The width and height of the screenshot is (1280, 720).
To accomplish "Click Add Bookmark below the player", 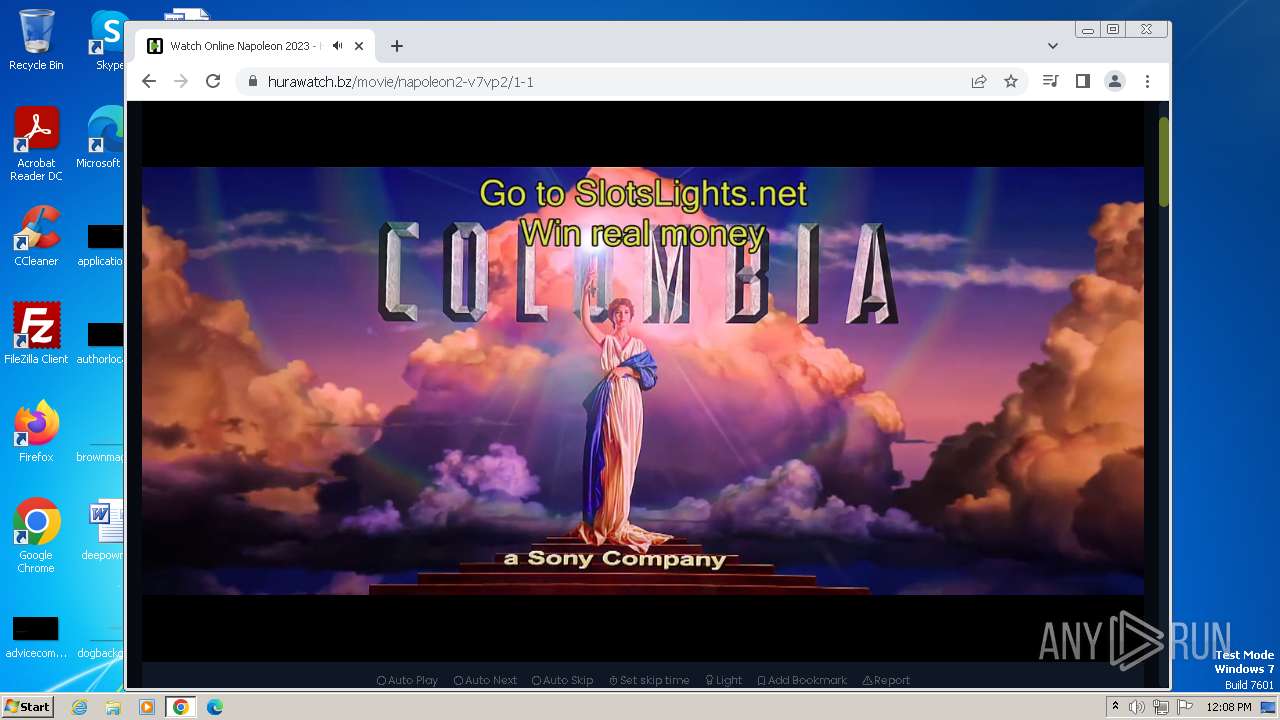I will [x=802, y=680].
